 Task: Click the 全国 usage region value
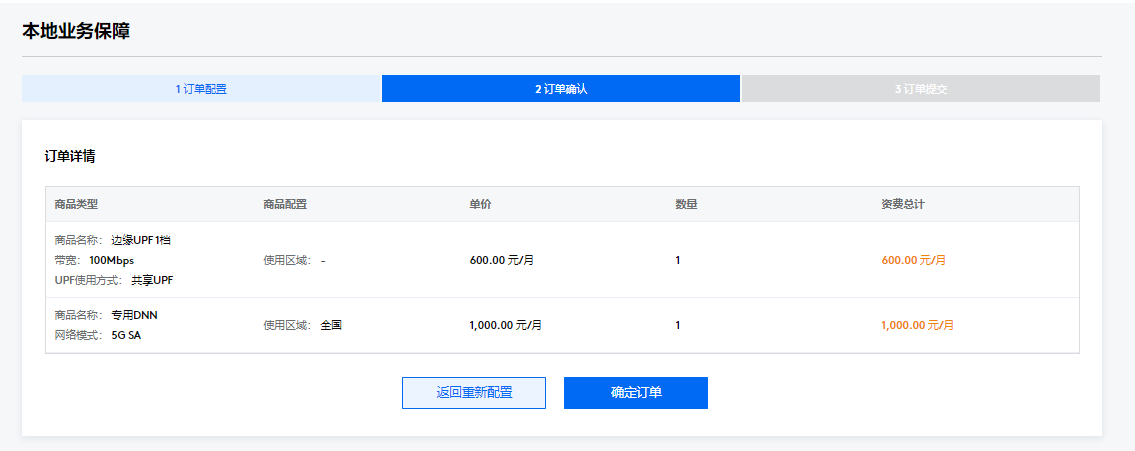(x=331, y=325)
